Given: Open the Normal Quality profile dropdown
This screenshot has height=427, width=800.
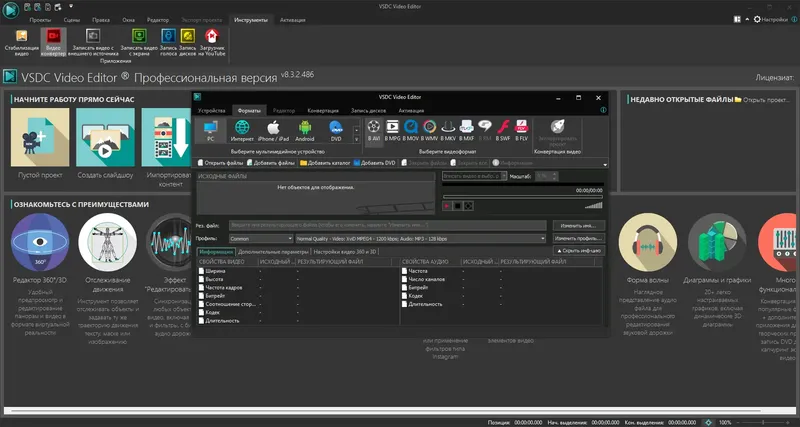Looking at the screenshot, I should click(x=421, y=238).
